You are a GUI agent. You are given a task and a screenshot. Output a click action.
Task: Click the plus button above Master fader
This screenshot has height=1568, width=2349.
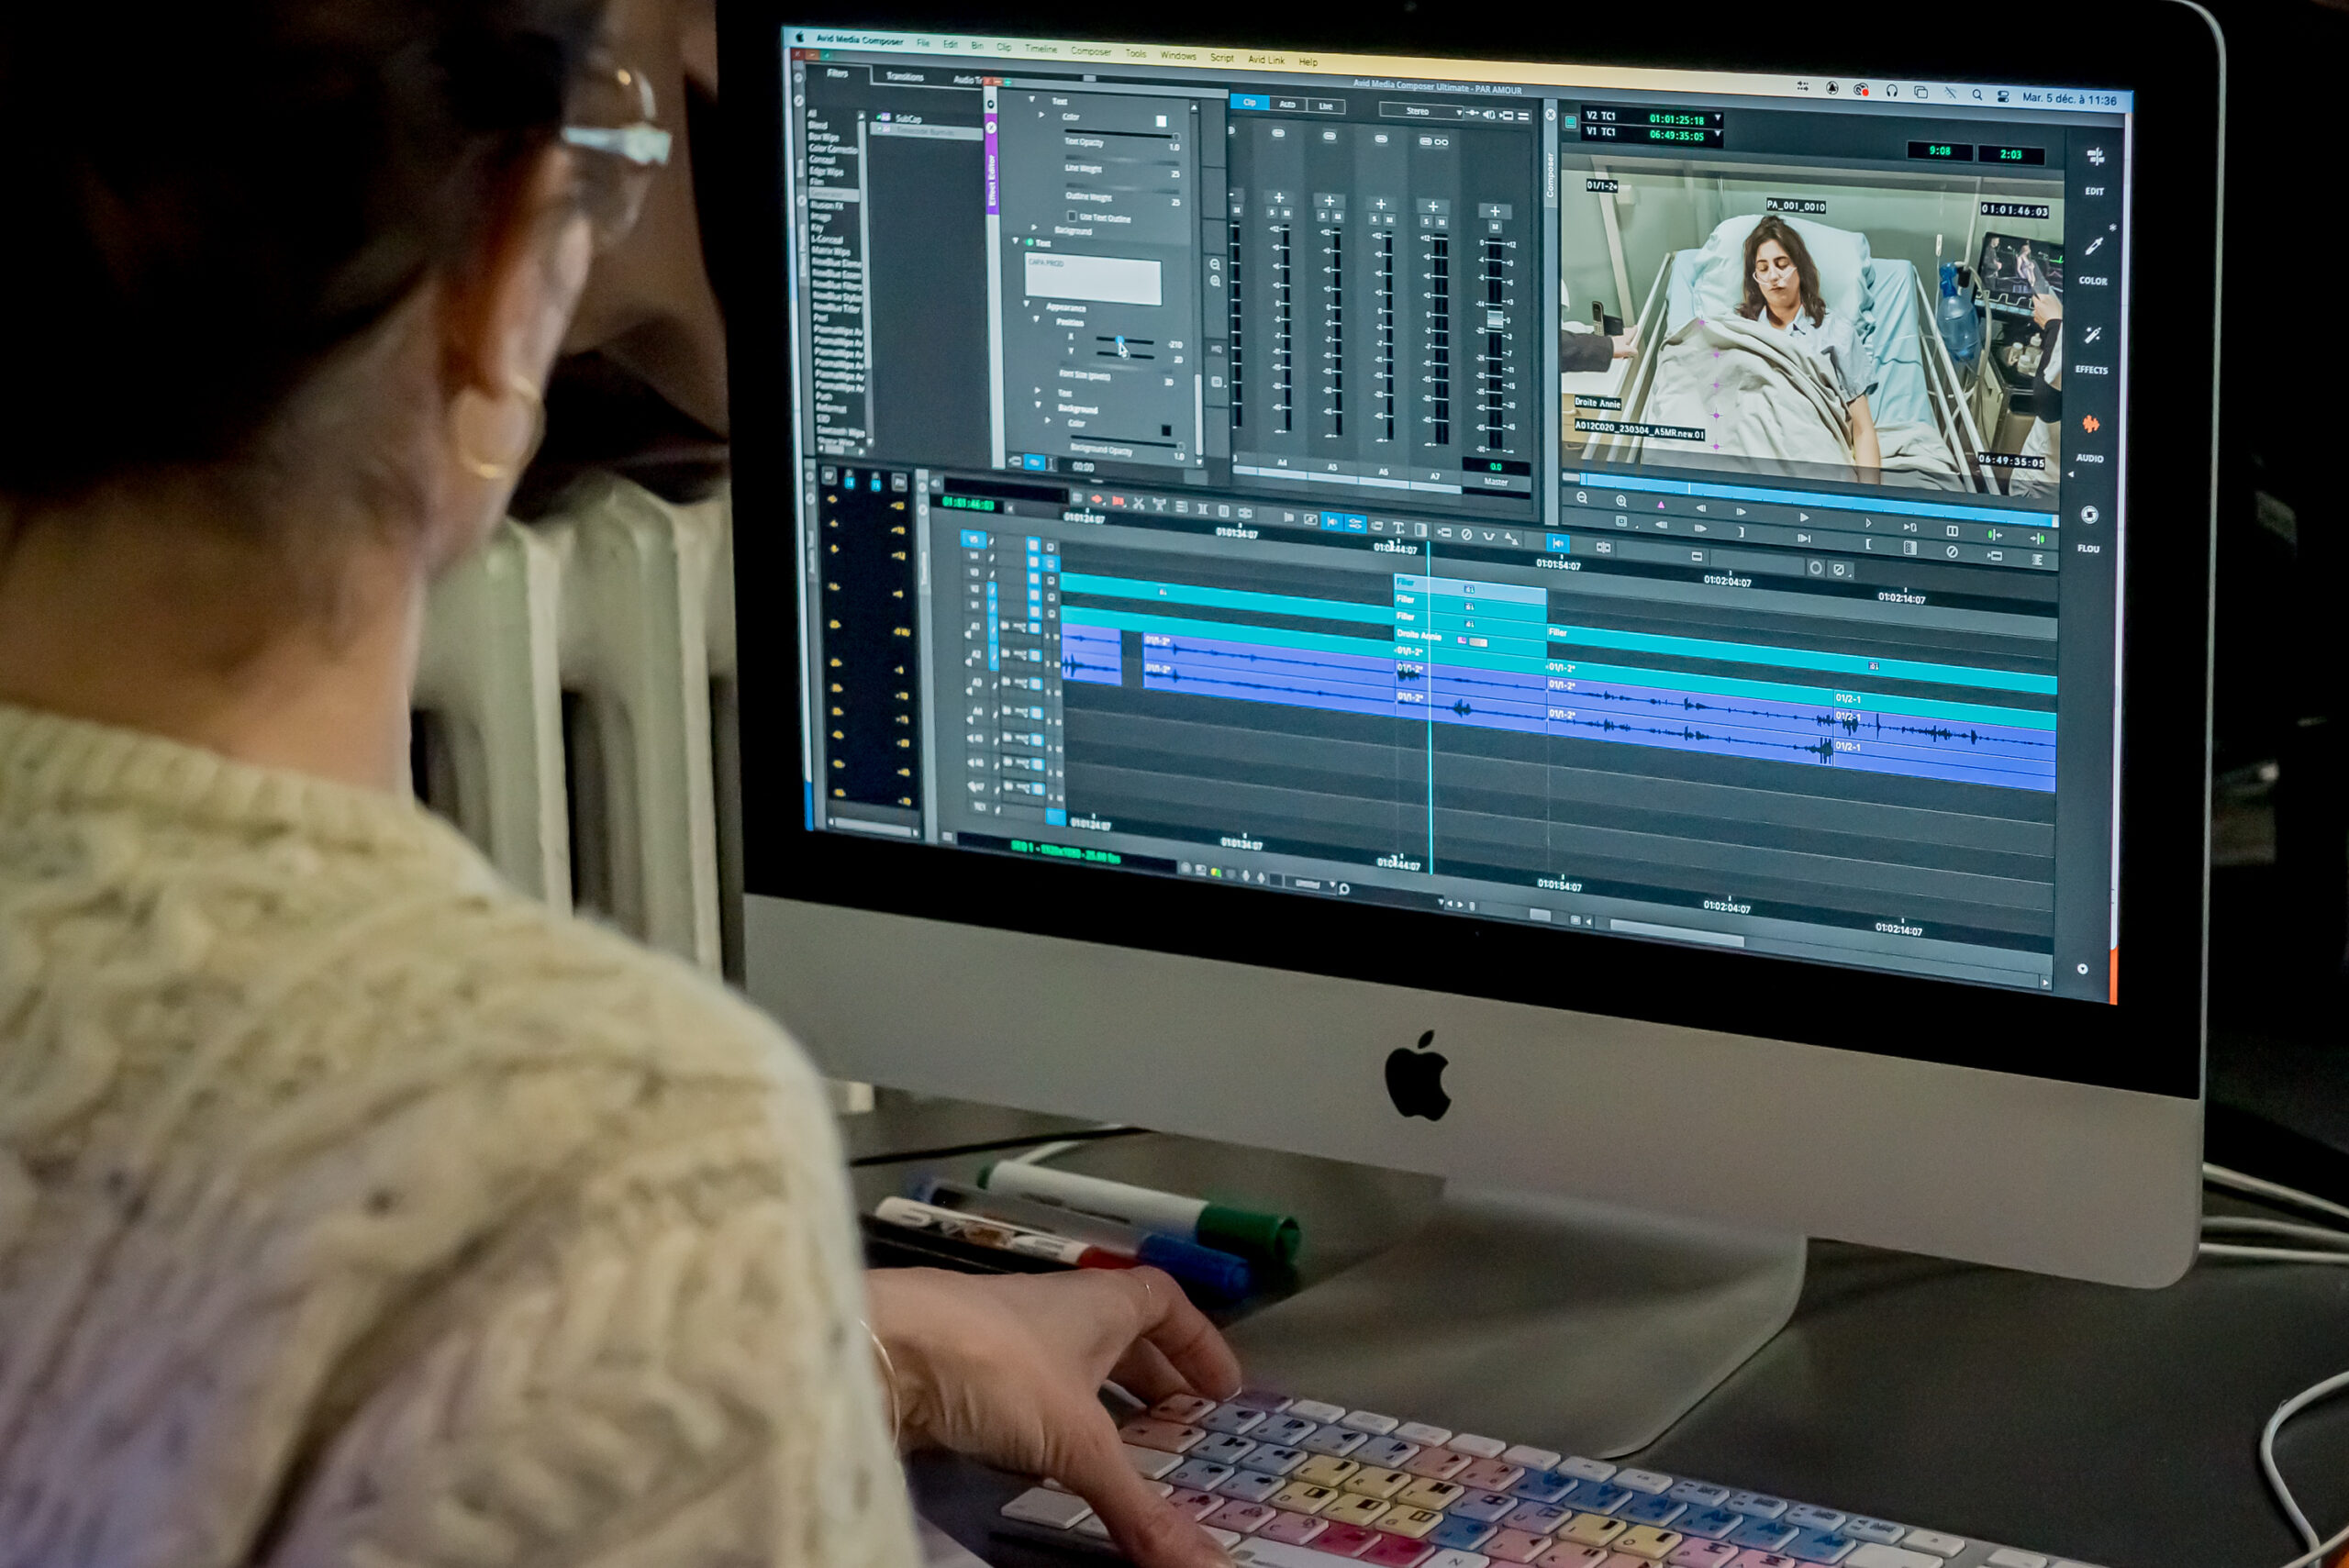1495,211
